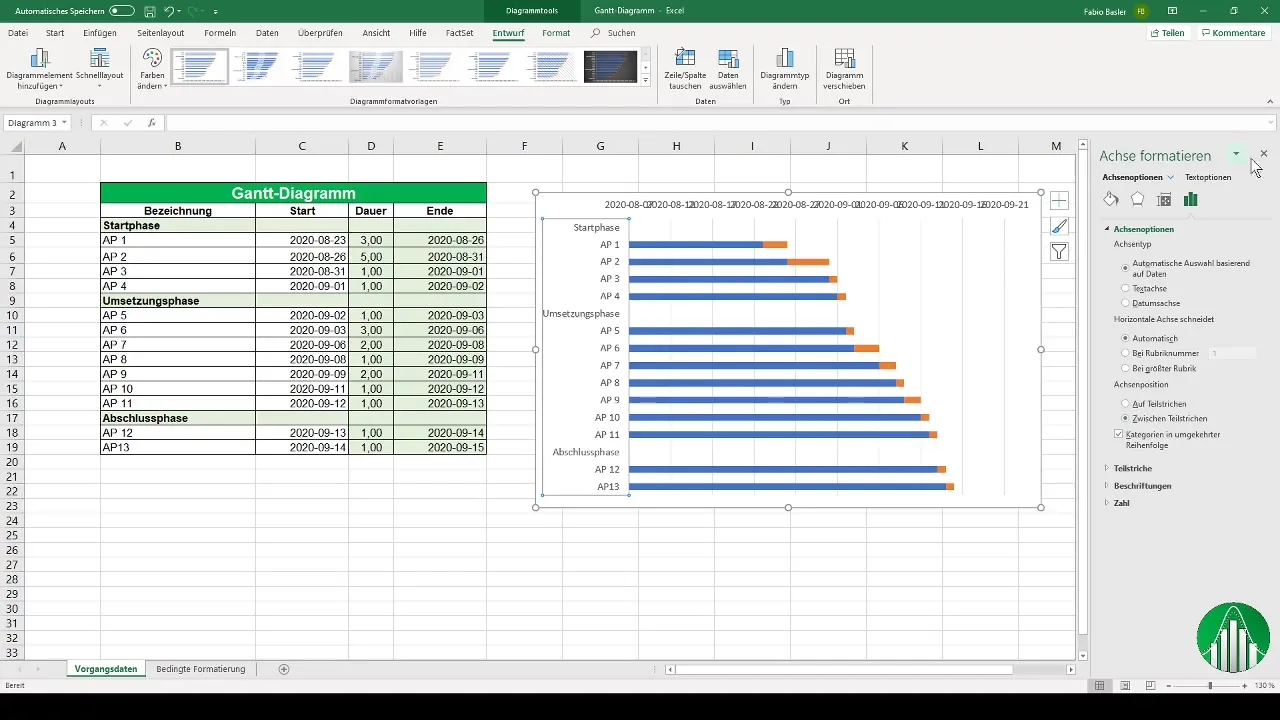
Task: Select Bei Rubriknummer radio option
Action: 1126,354
